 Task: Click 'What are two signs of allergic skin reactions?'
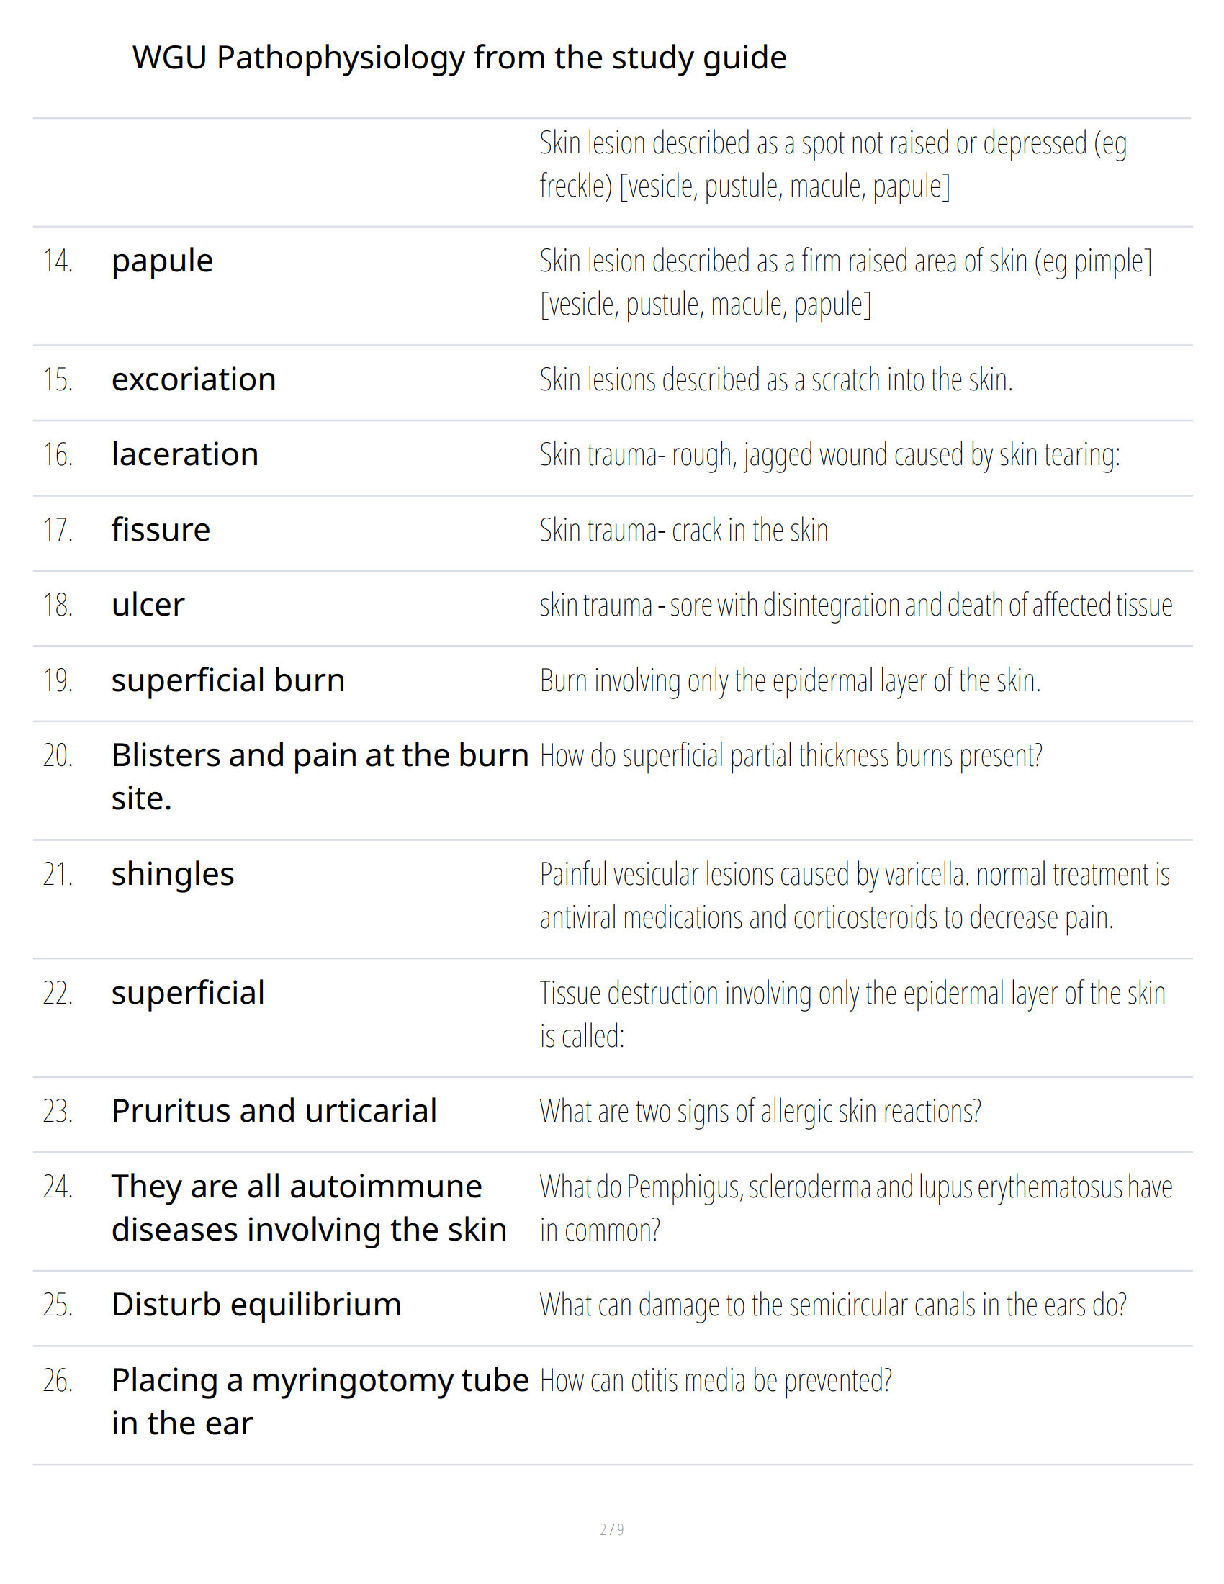click(x=760, y=1111)
